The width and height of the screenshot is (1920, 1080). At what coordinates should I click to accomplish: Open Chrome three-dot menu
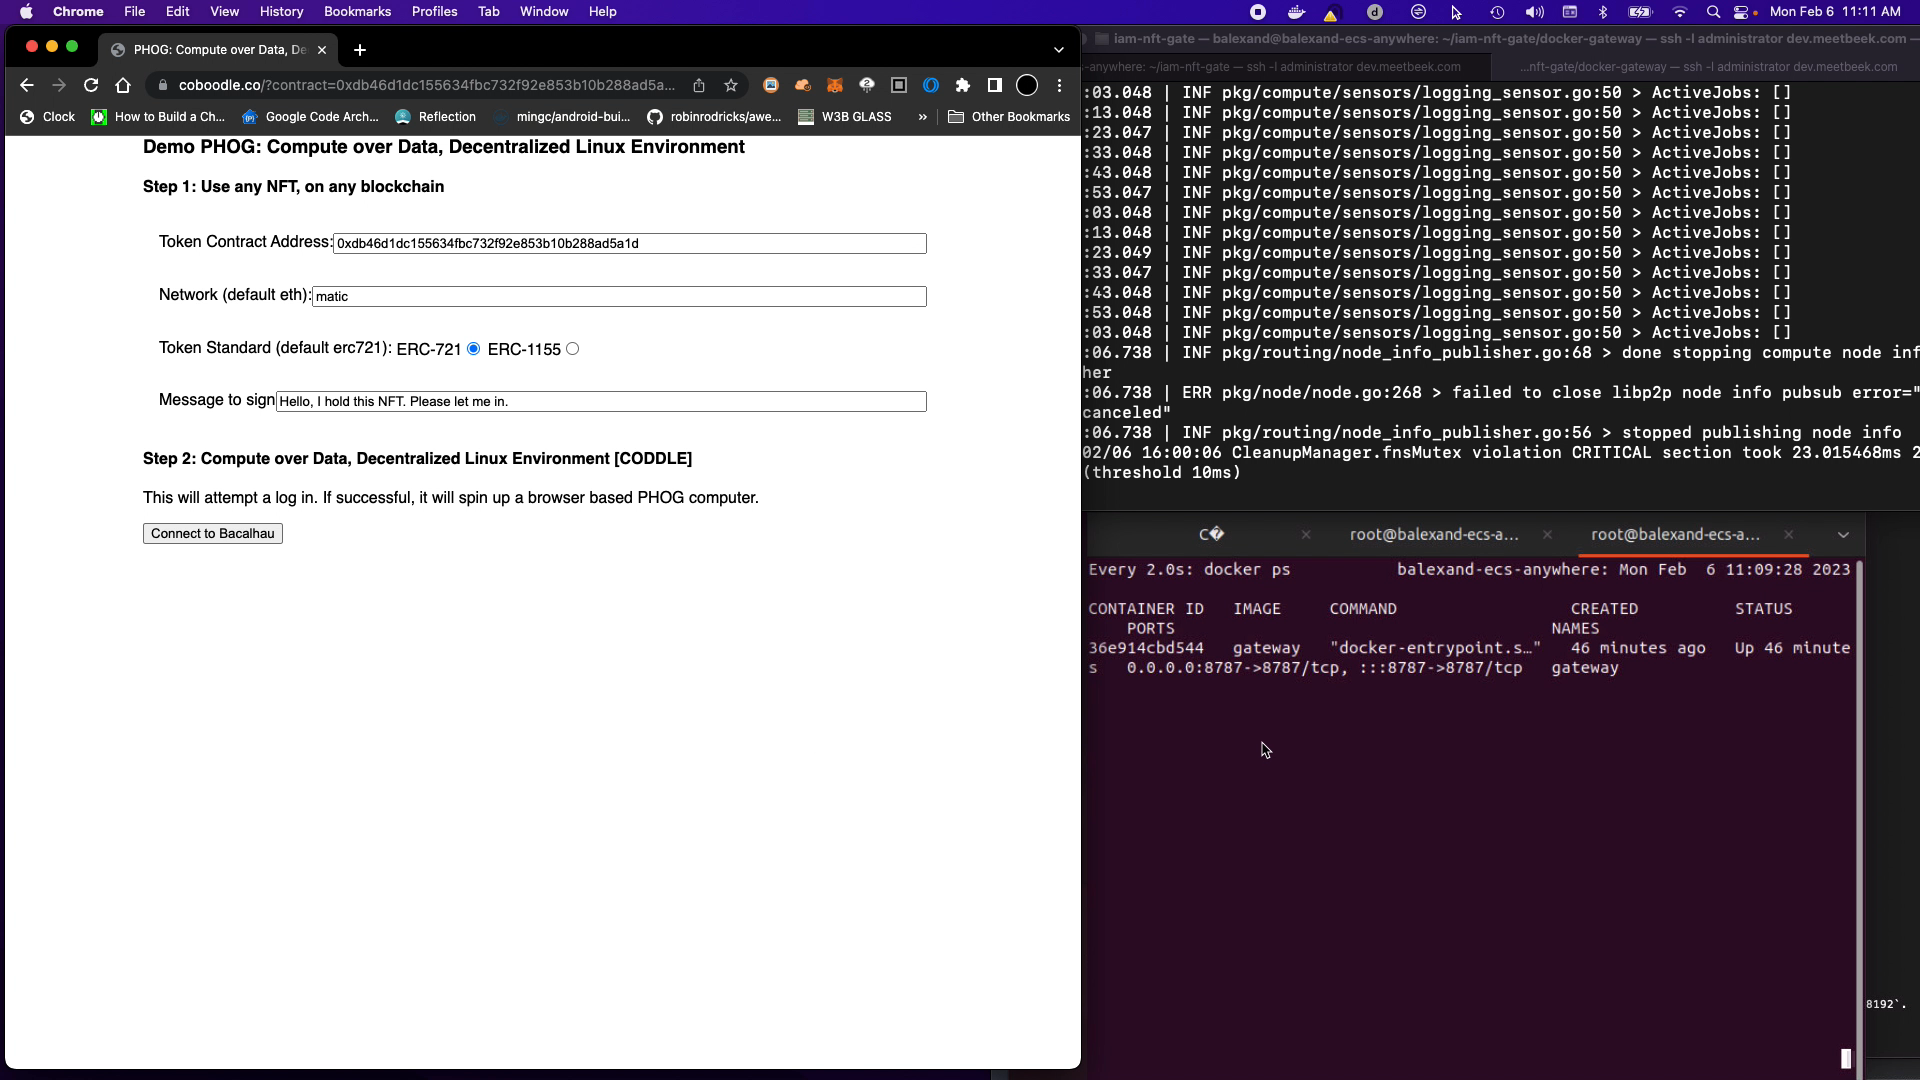pos(1059,86)
